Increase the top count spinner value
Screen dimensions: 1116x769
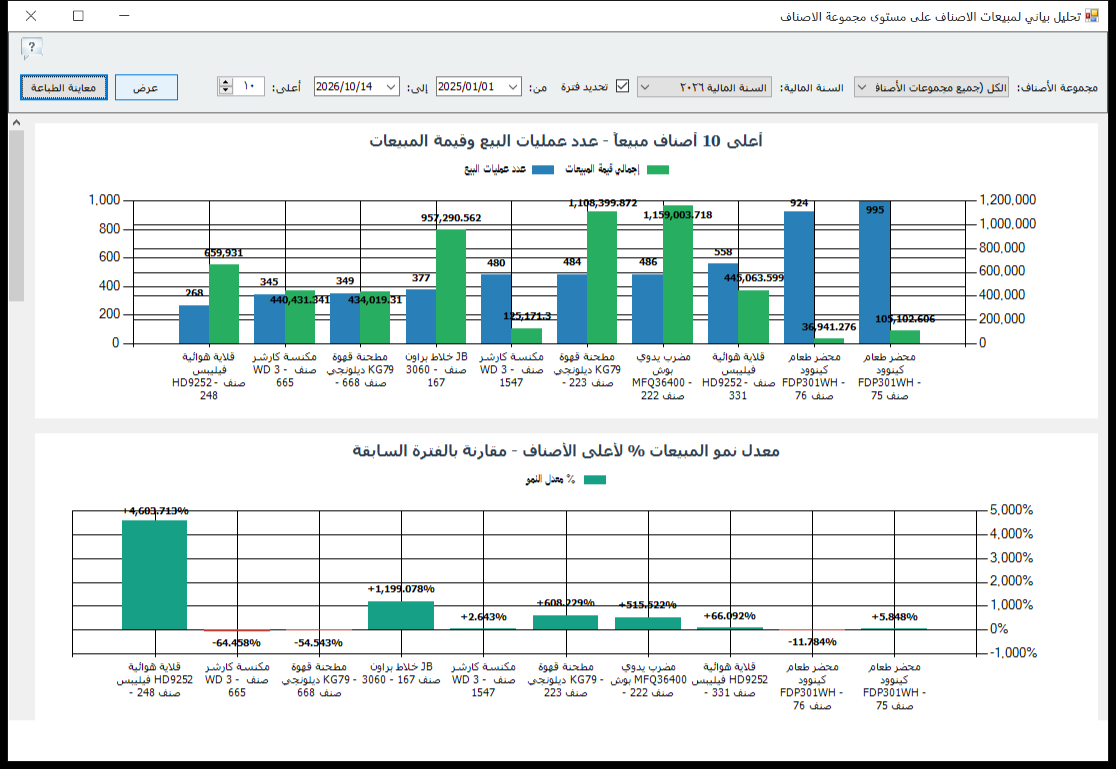tap(226, 83)
